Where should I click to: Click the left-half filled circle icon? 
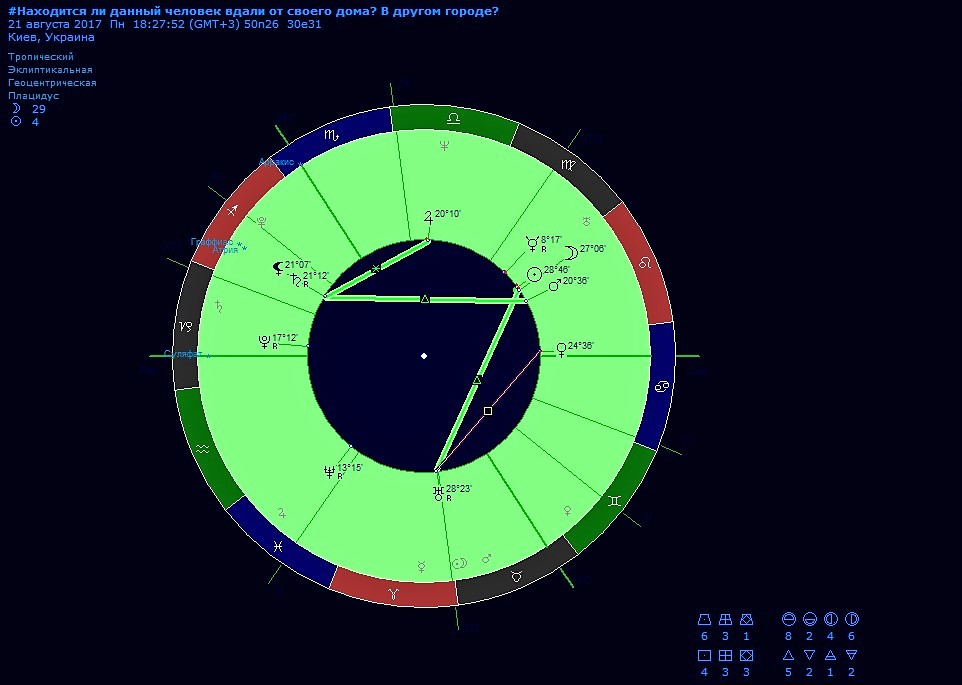pos(831,619)
